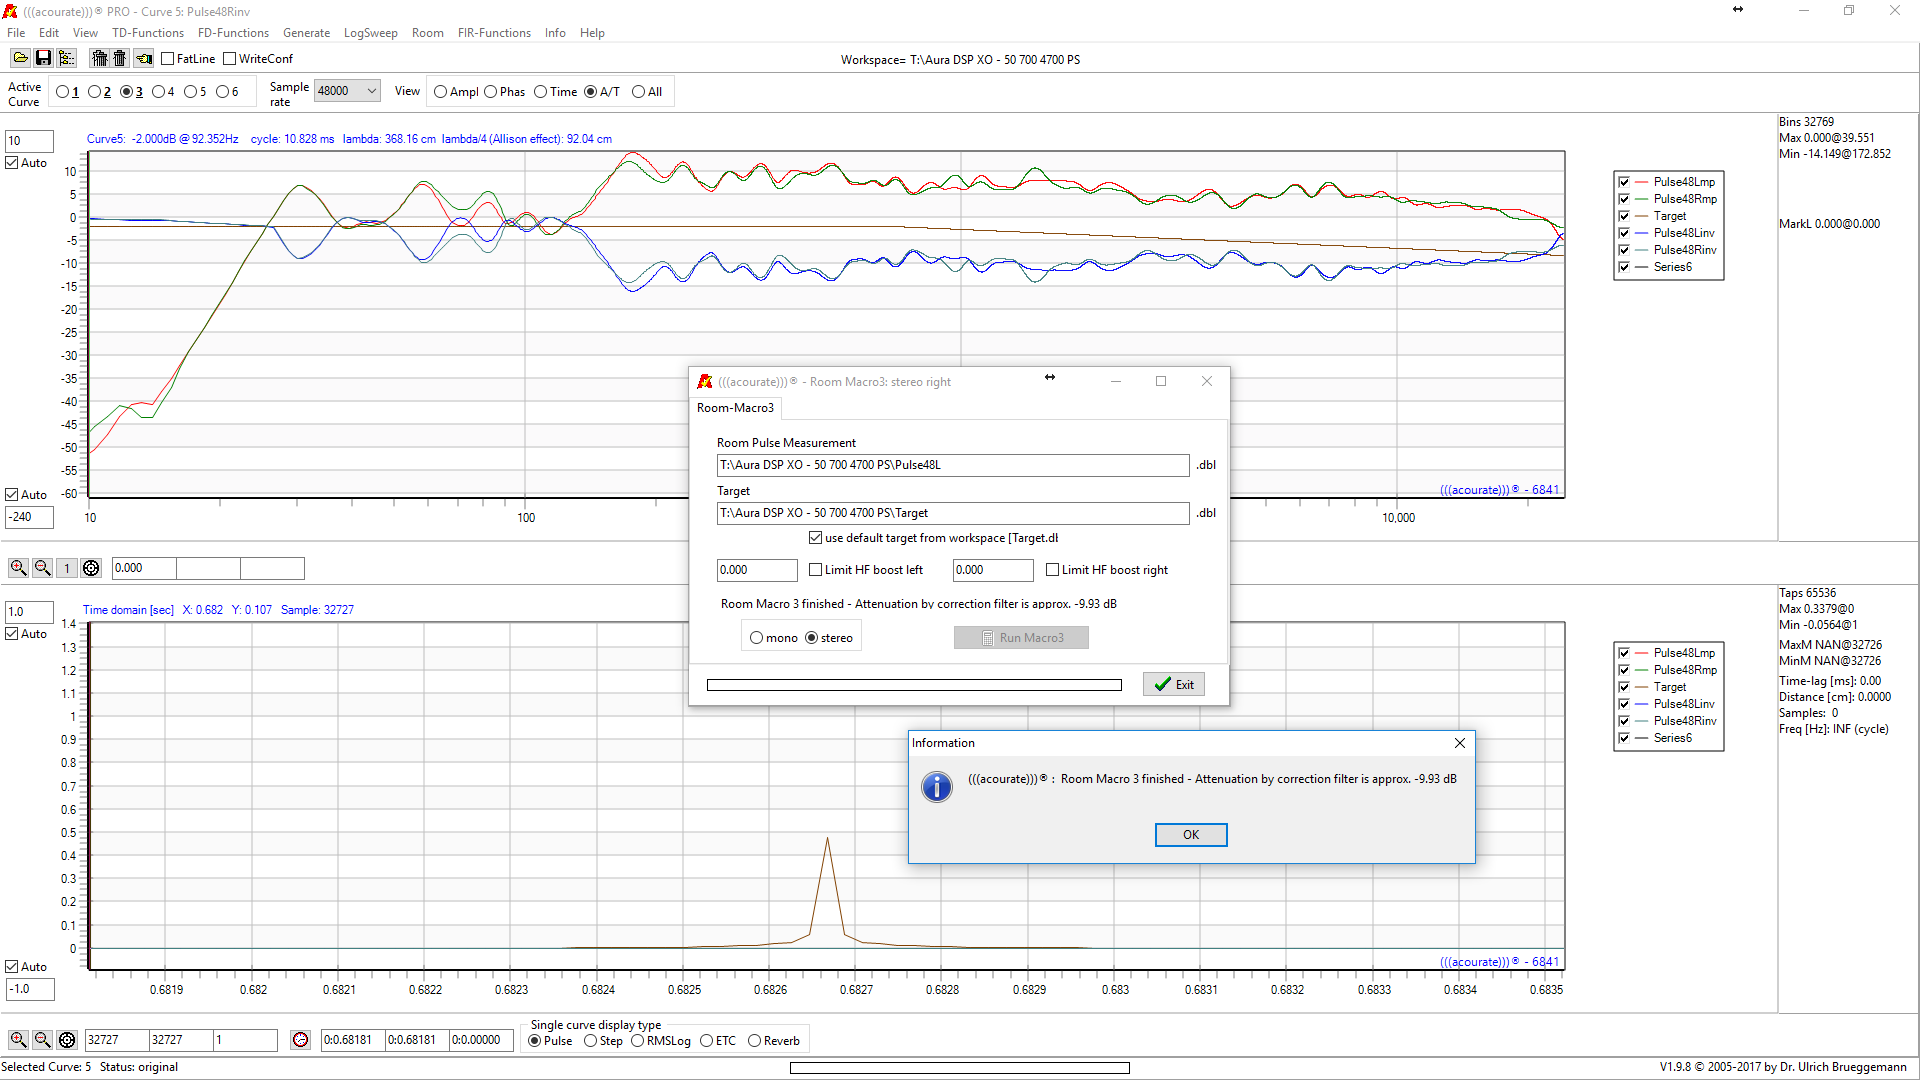
Task: Clear all curves with the multiple trash icon
Action: (x=99, y=59)
